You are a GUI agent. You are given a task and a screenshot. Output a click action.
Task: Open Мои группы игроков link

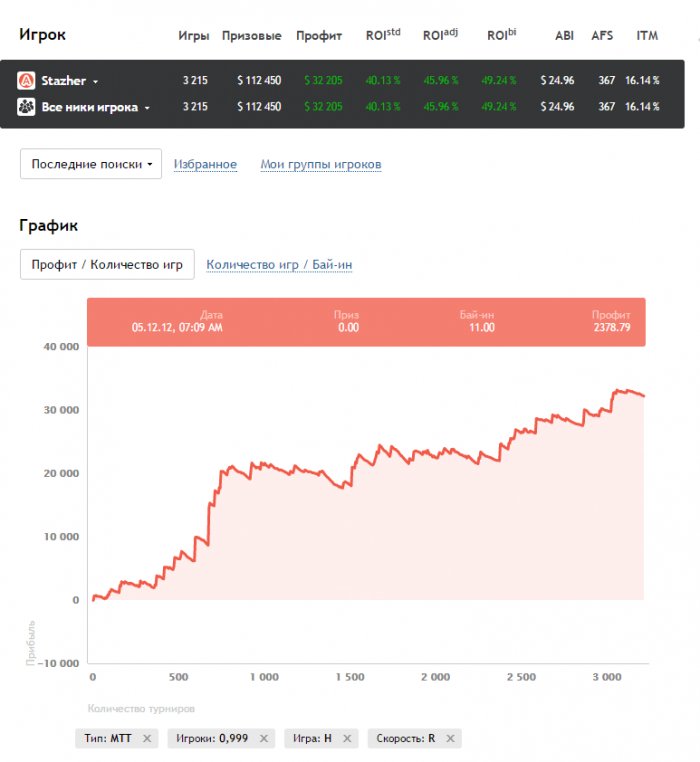(x=320, y=164)
